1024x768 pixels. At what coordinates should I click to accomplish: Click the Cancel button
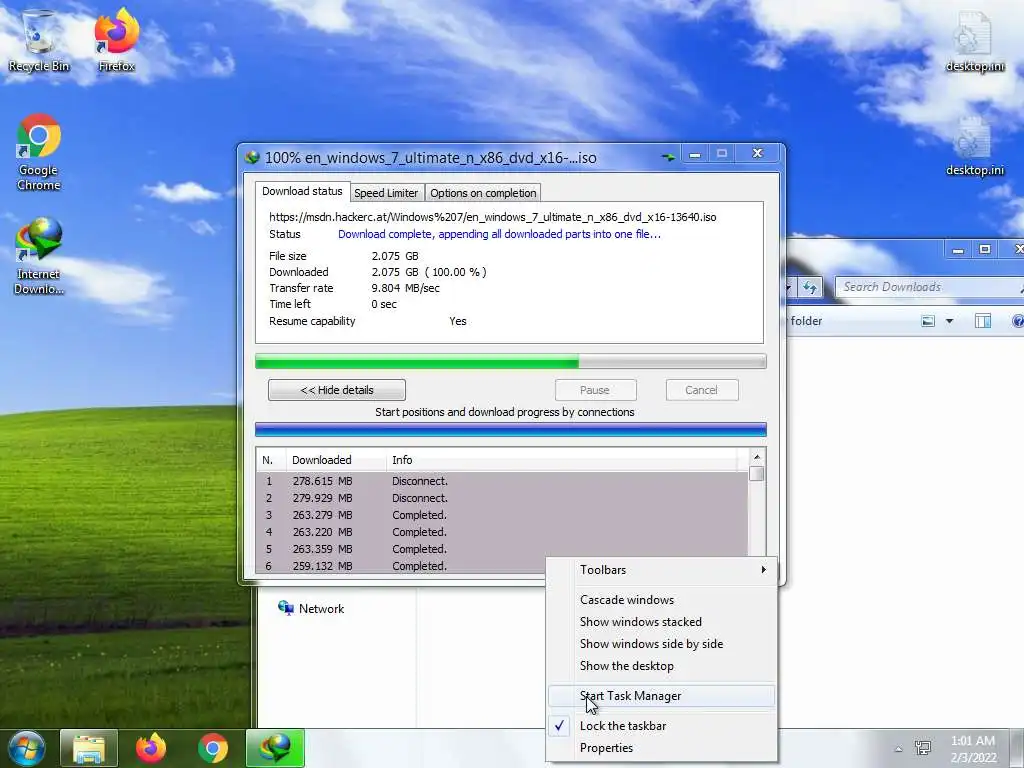point(701,390)
